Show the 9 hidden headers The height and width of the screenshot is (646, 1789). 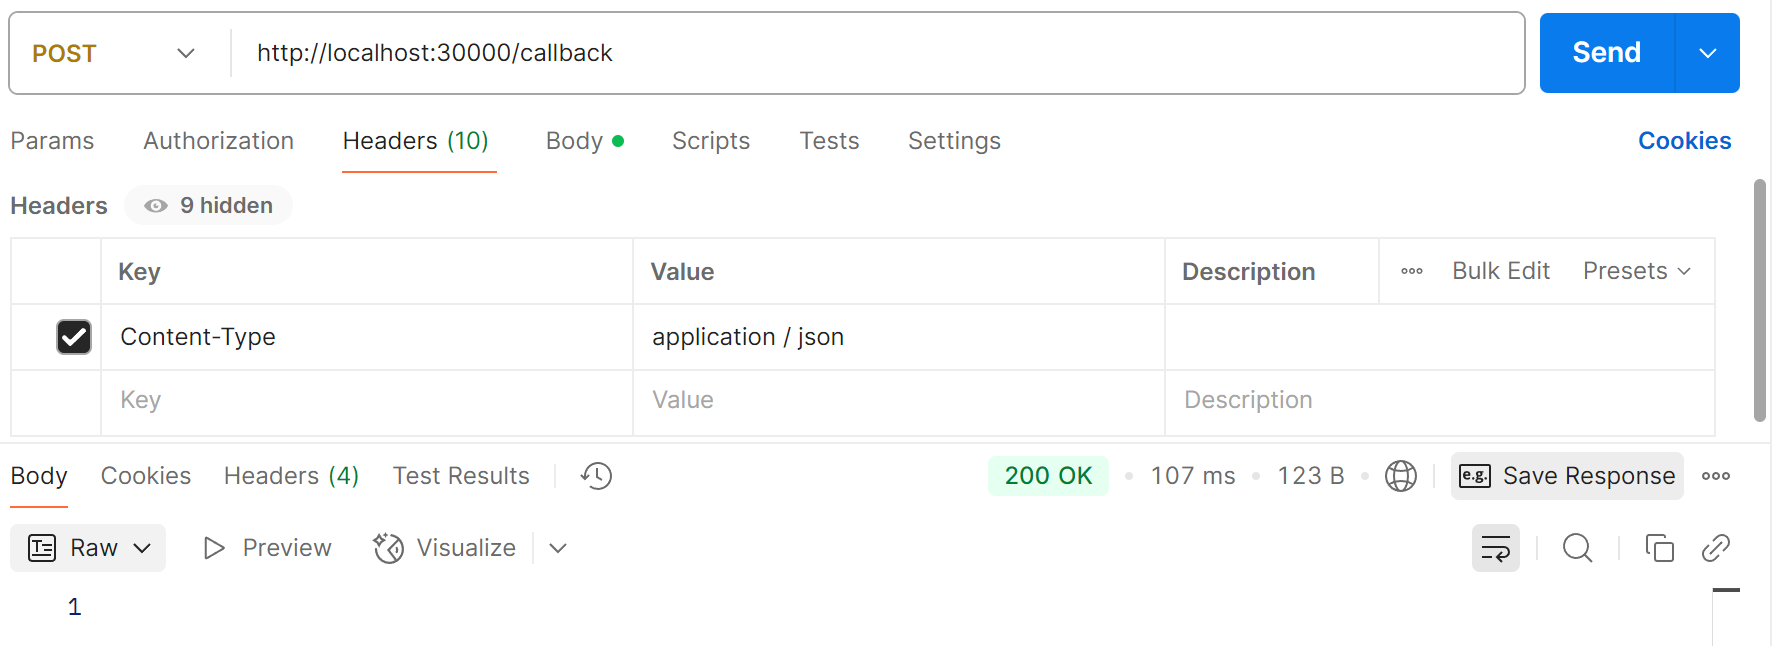(208, 205)
